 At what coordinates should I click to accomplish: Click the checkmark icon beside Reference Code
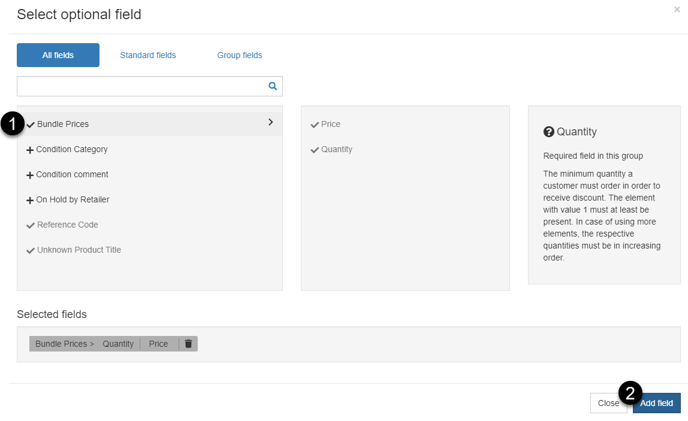click(30, 225)
